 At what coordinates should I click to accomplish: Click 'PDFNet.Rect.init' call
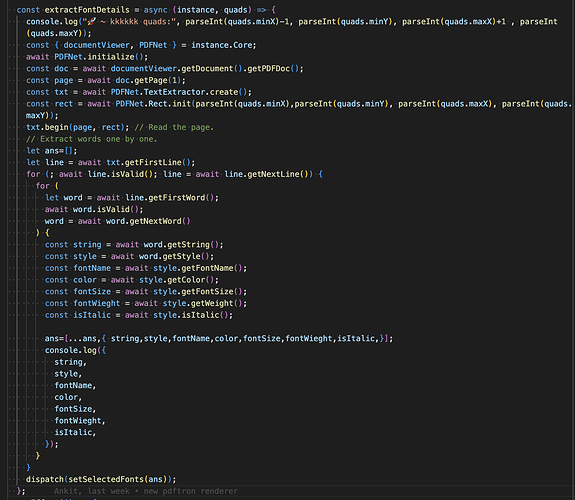[x=153, y=104]
